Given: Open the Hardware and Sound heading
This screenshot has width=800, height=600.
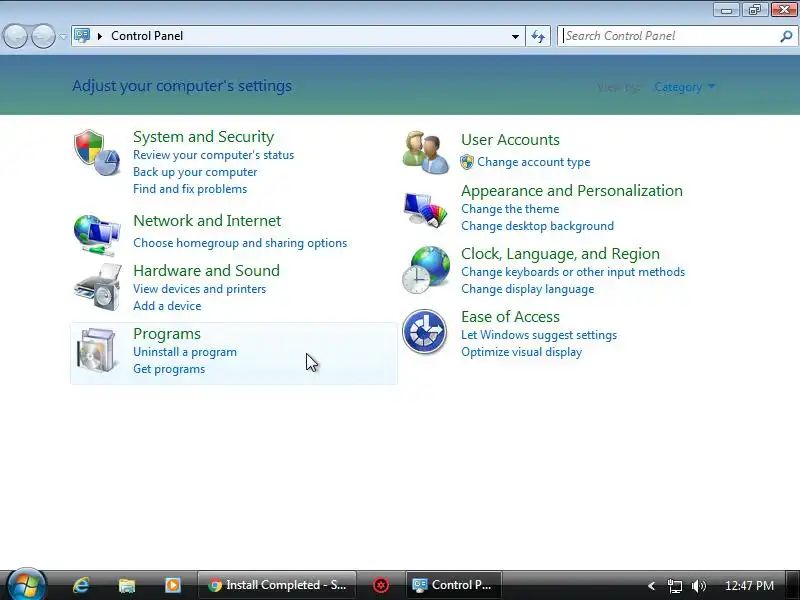Looking at the screenshot, I should click(x=206, y=270).
